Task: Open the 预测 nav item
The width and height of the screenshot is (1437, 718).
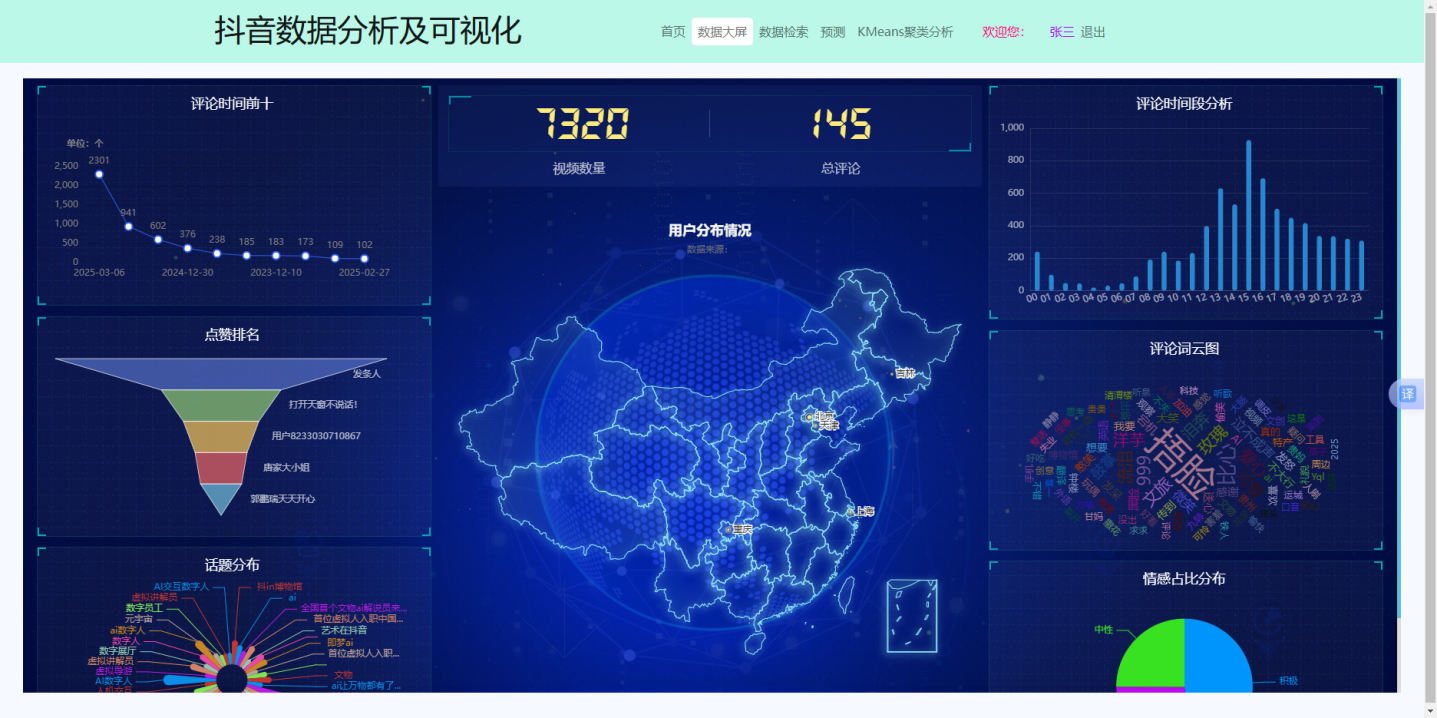Action: point(833,32)
